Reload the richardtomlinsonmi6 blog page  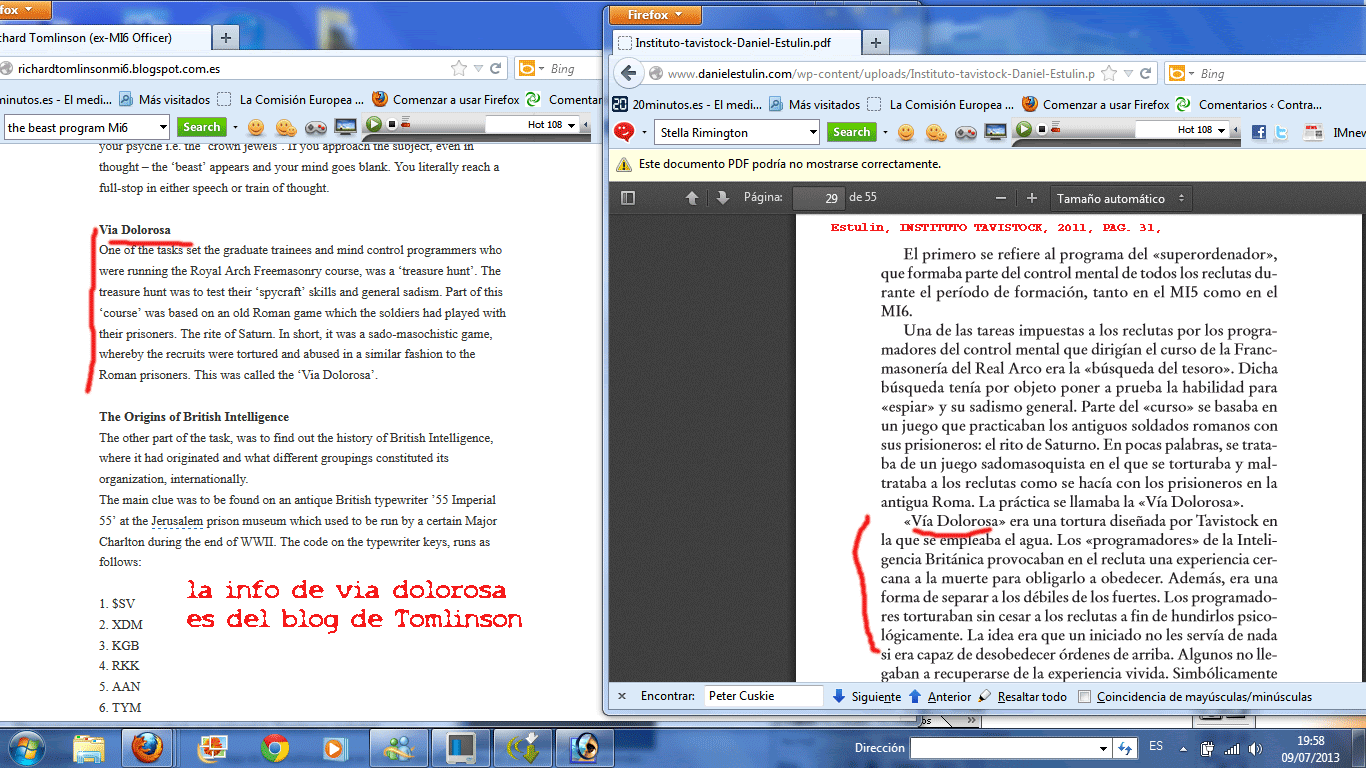tap(496, 69)
